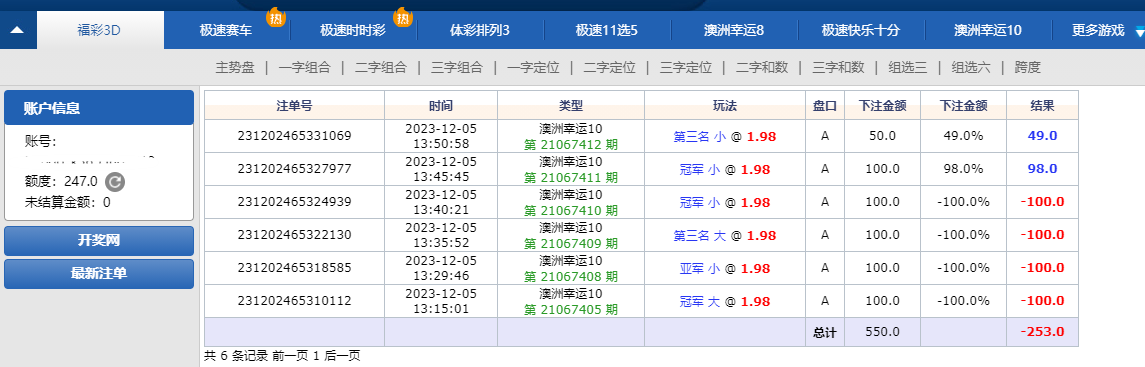Open the 极速赛车 game tab
This screenshot has height=367, width=1145.
click(226, 31)
